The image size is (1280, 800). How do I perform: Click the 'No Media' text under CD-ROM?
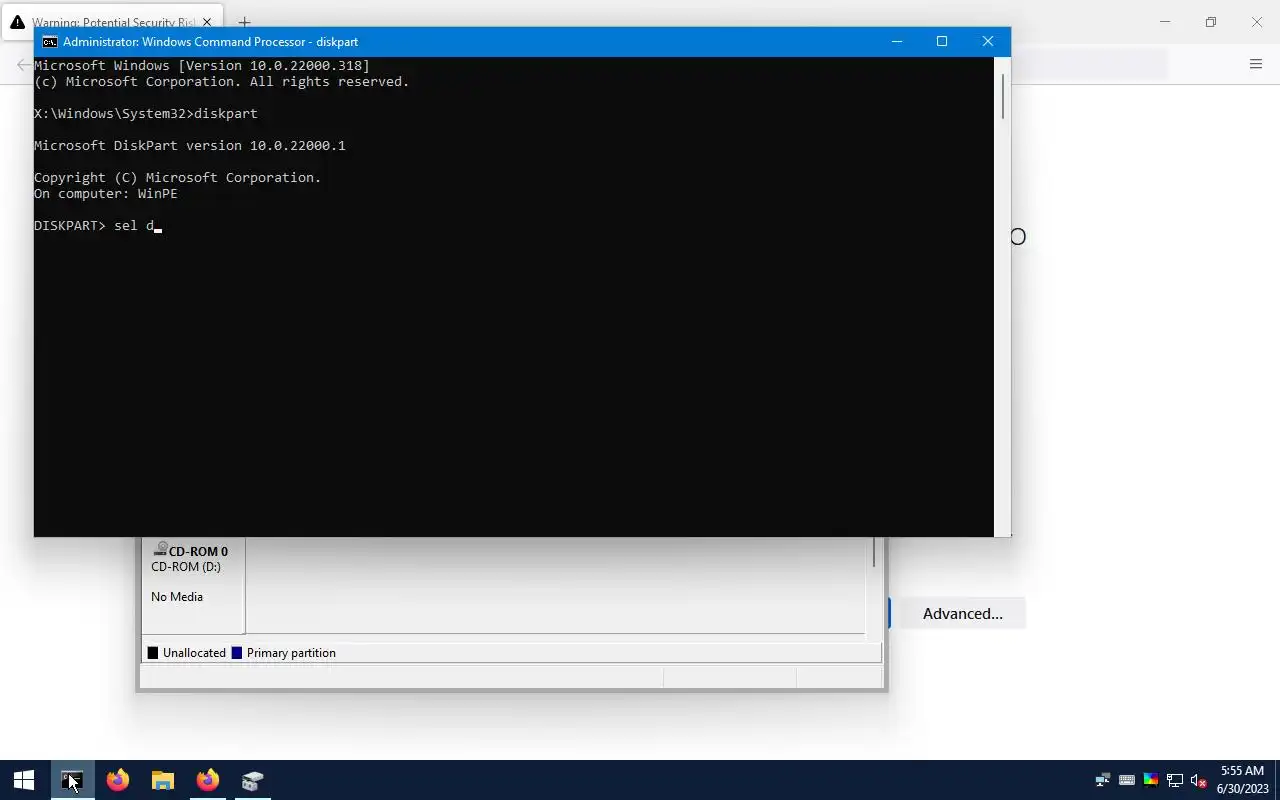pyautogui.click(x=177, y=597)
